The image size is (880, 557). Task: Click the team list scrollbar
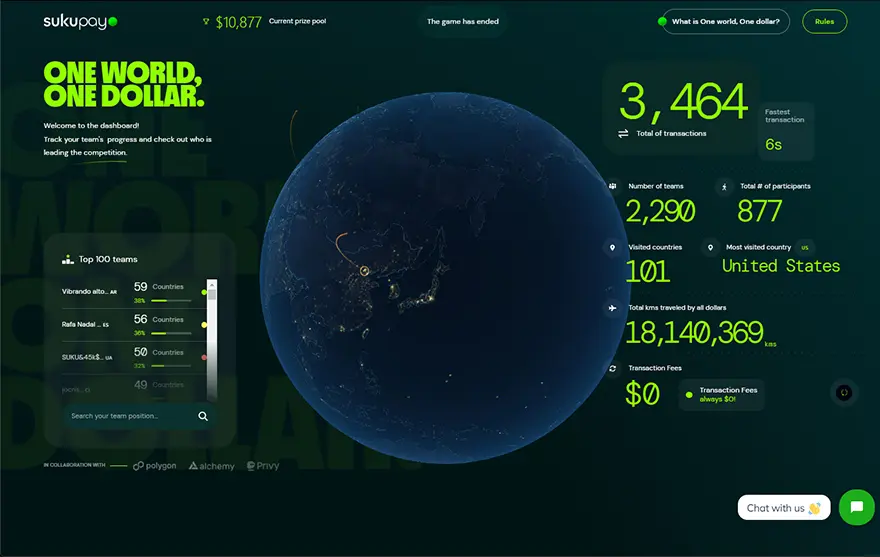[x=212, y=340]
